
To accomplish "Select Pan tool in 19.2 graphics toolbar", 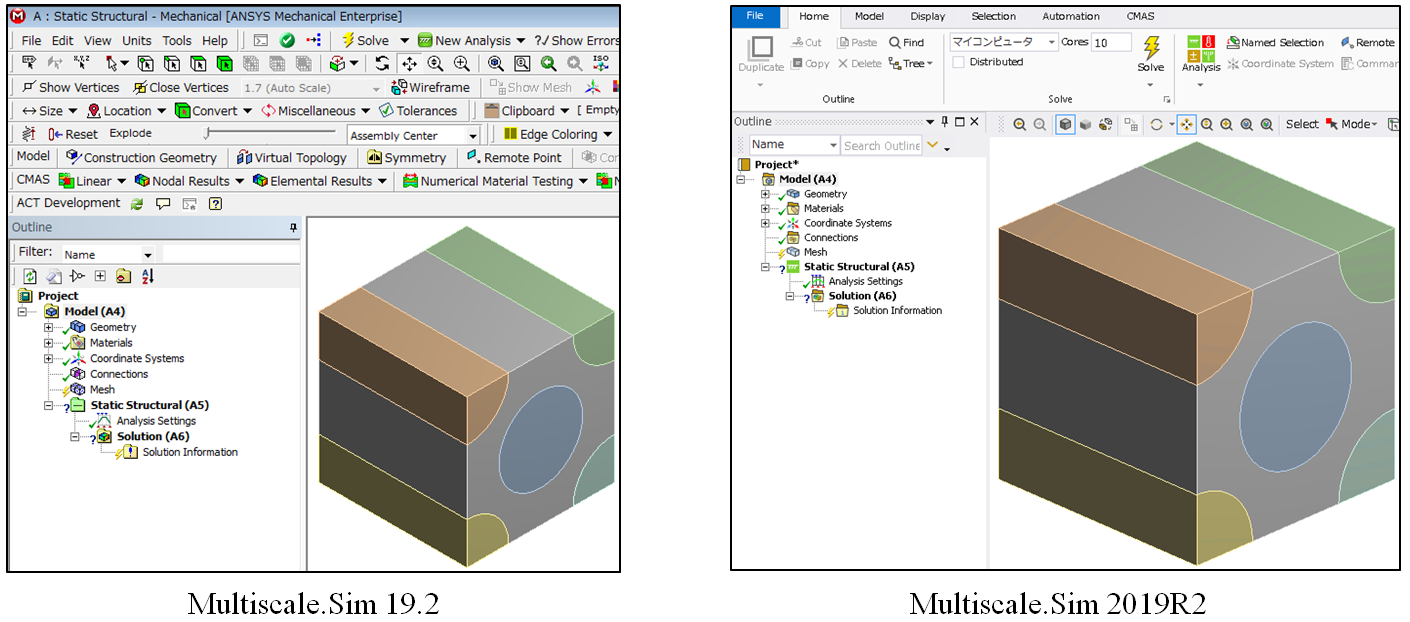I will pyautogui.click(x=409, y=63).
